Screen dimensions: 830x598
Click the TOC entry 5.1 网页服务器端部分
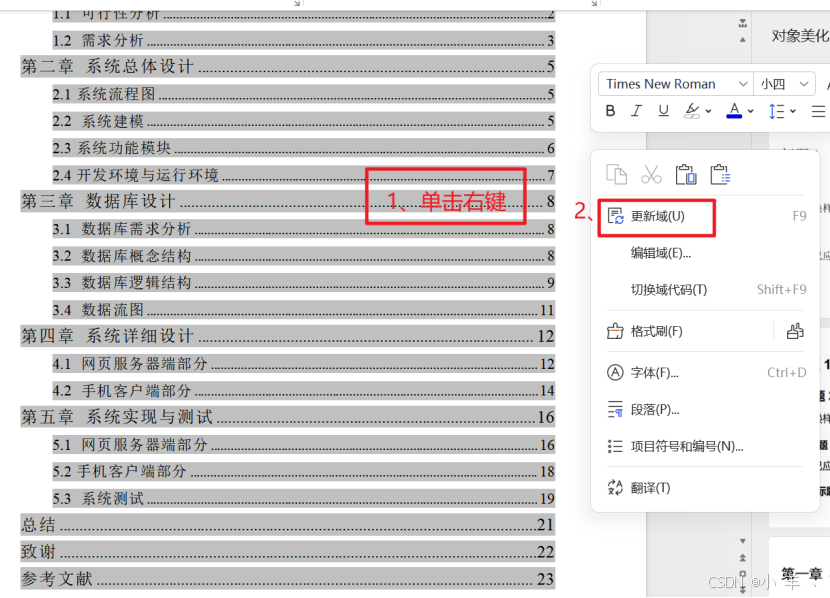(303, 445)
